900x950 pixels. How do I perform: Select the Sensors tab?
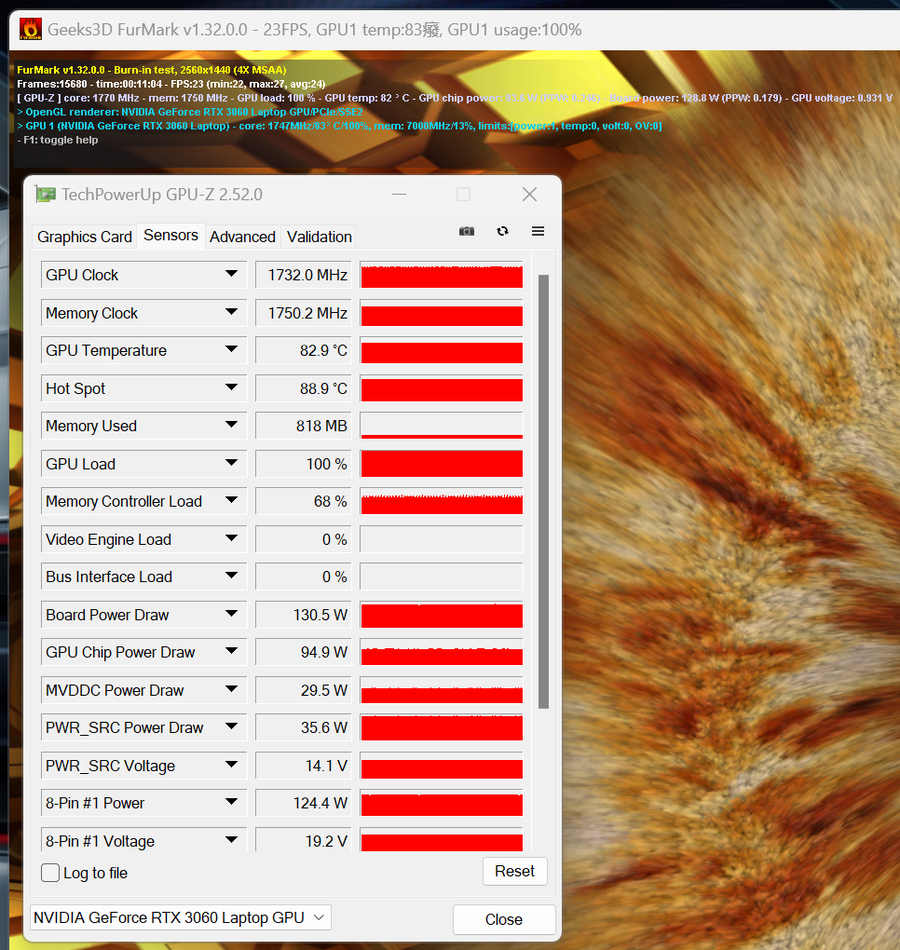(171, 235)
